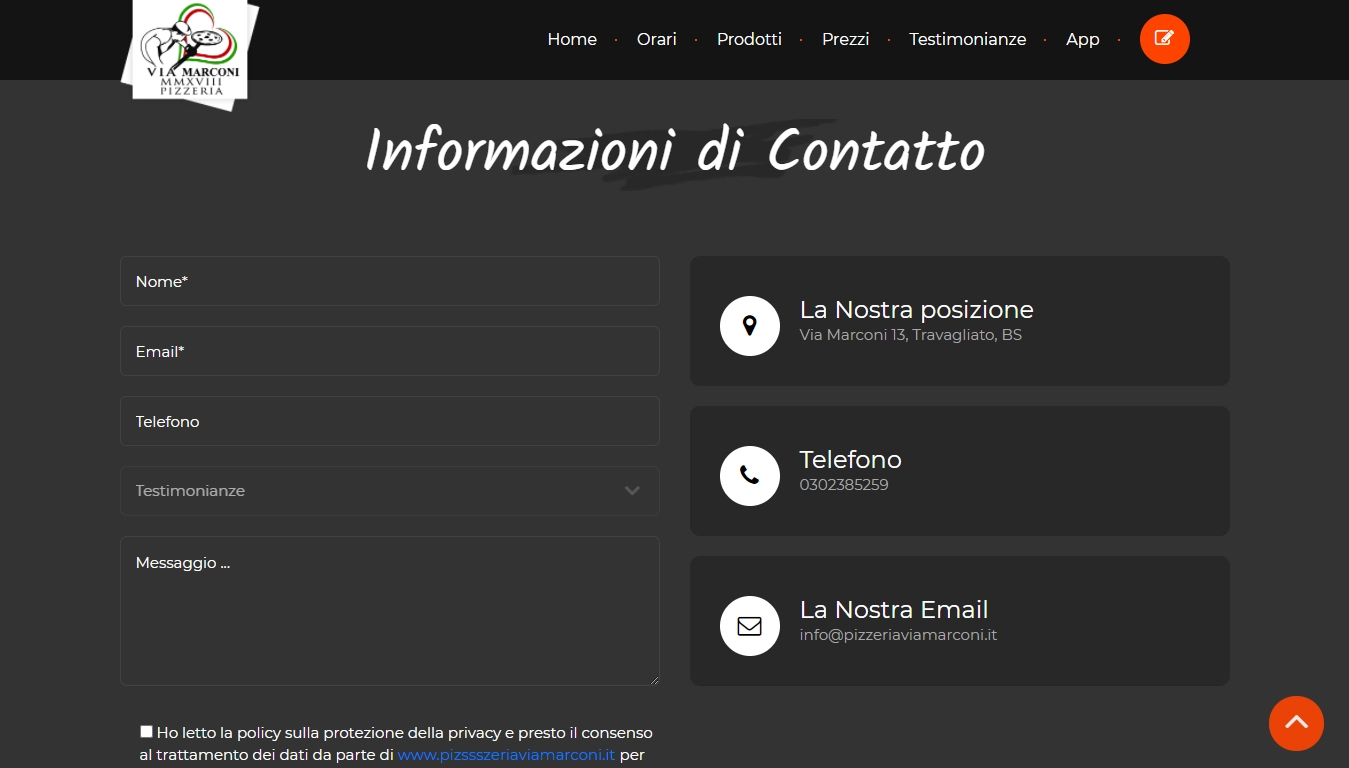Viewport: 1349px width, 768px height.
Task: Open the Prodotti menu item
Action: (x=749, y=39)
